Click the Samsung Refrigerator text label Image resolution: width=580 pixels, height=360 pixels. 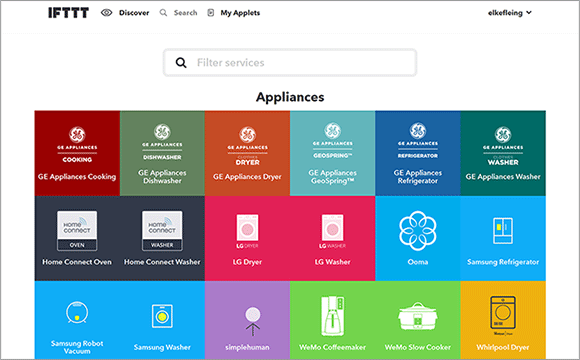(503, 262)
